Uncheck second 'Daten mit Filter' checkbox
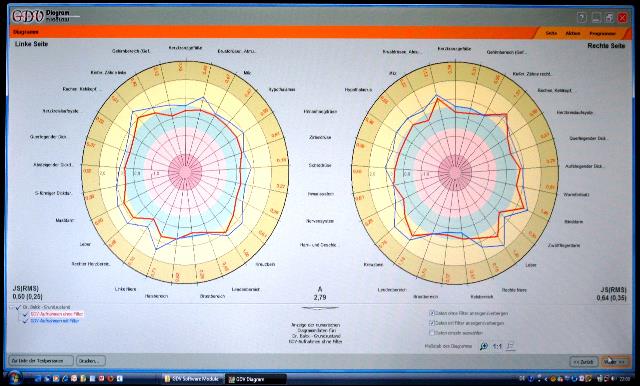640x386 pixels. coord(432,323)
